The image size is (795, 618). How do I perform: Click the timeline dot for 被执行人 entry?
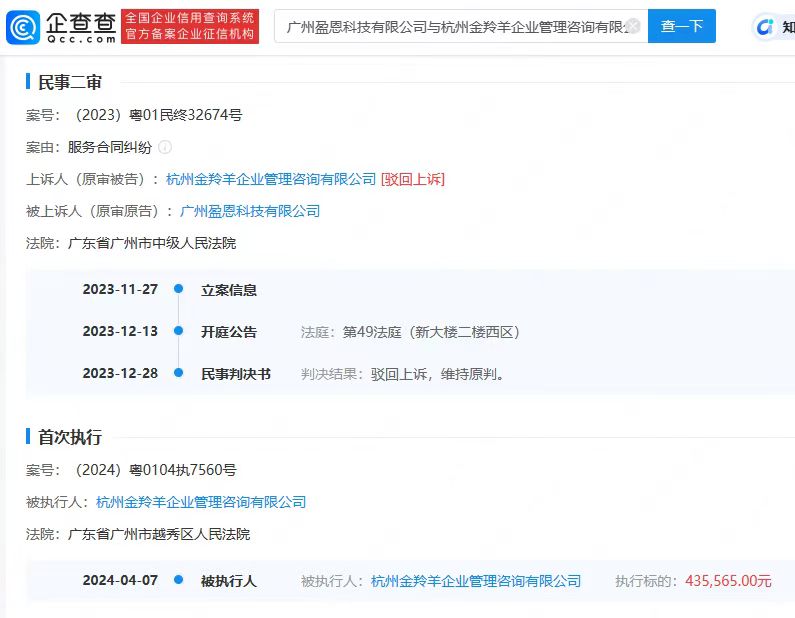click(x=178, y=581)
